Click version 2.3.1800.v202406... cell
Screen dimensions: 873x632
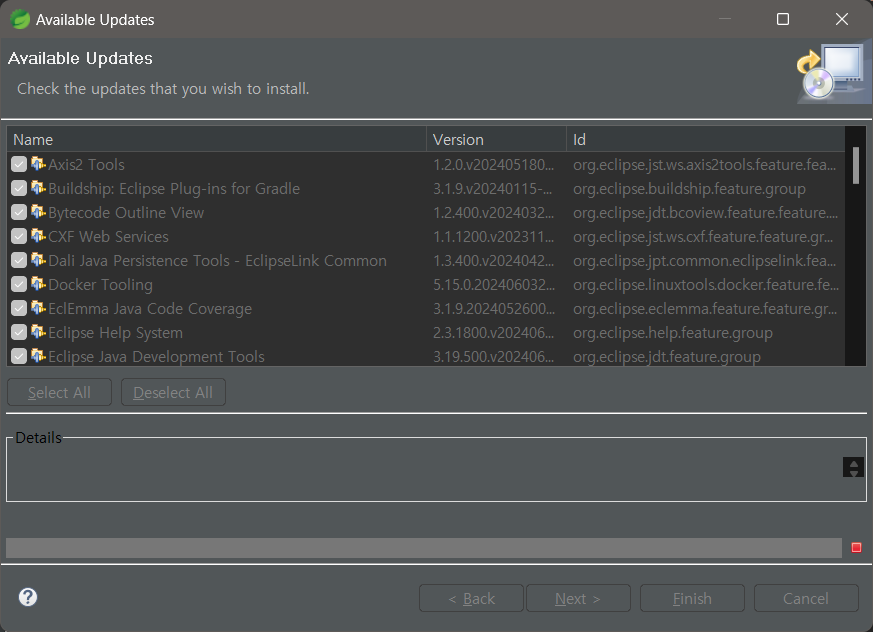tap(493, 332)
